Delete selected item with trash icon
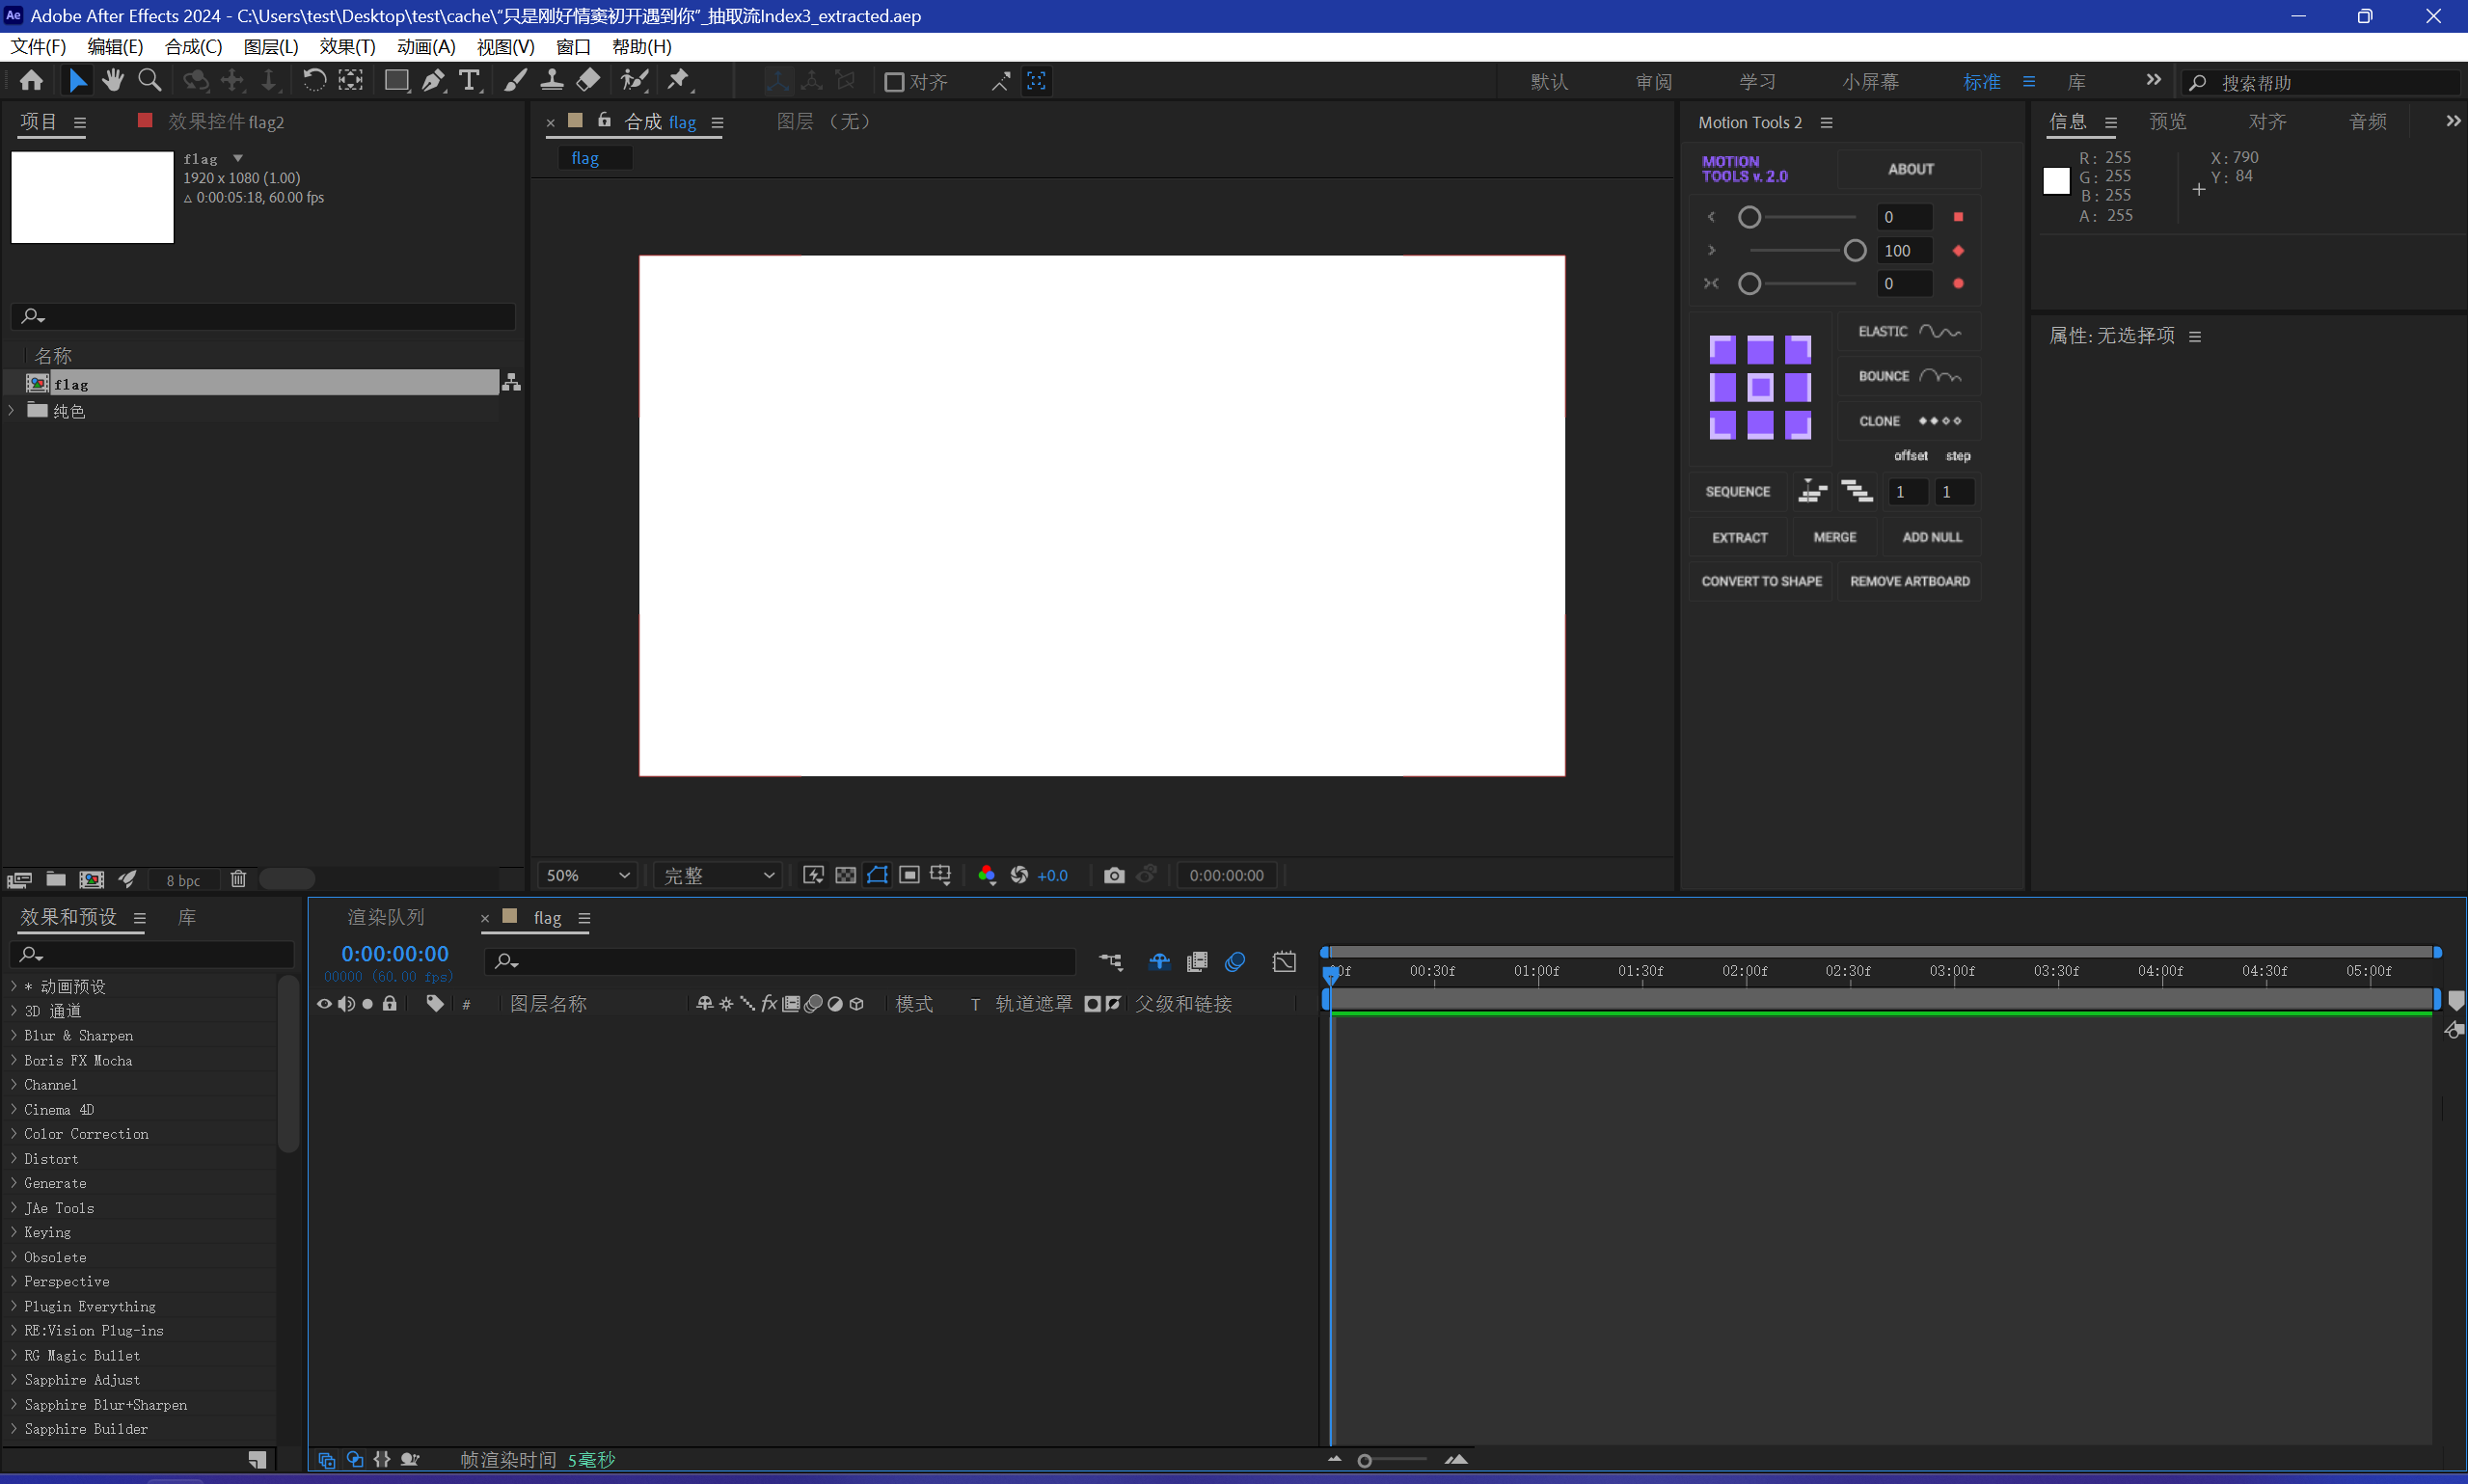Screen dimensions: 2468x1484 [238, 879]
